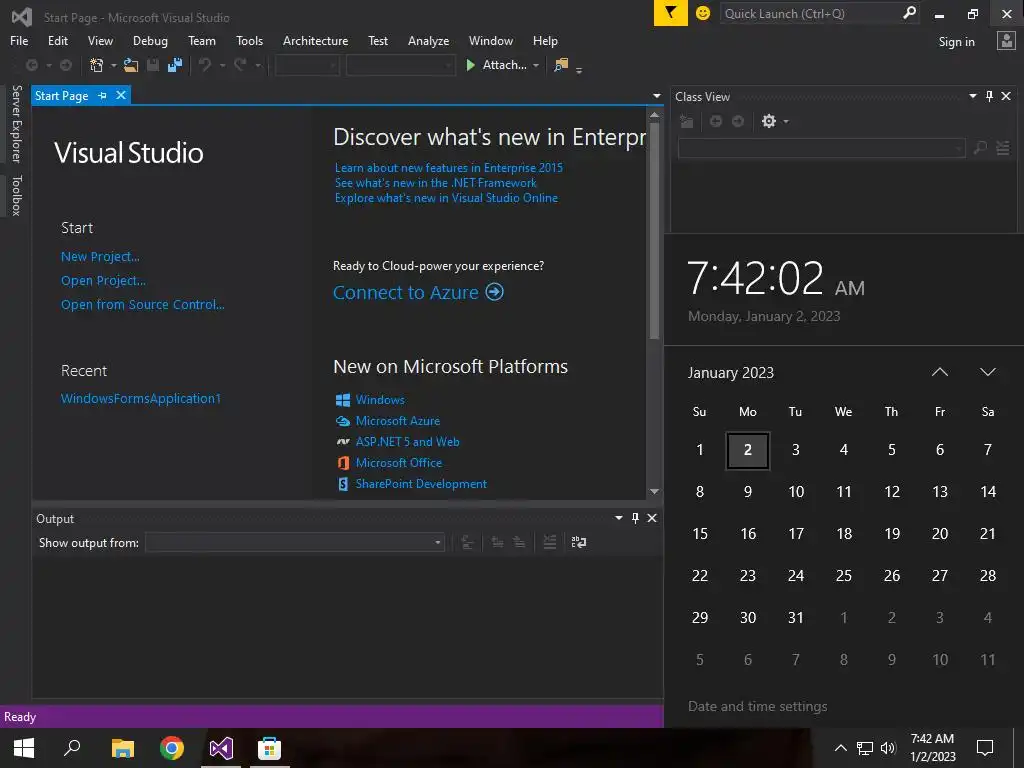Click Class View Back arrow icon
This screenshot has width=1024, height=768.
(x=716, y=121)
